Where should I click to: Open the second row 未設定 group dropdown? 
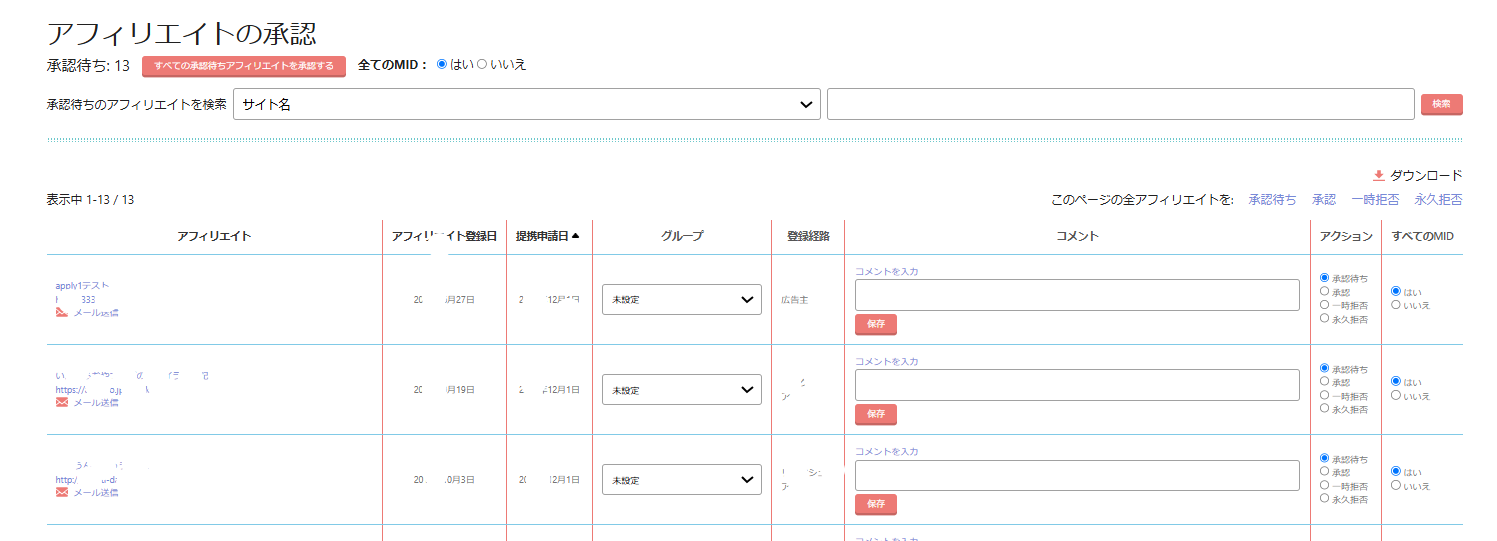[x=681, y=390]
